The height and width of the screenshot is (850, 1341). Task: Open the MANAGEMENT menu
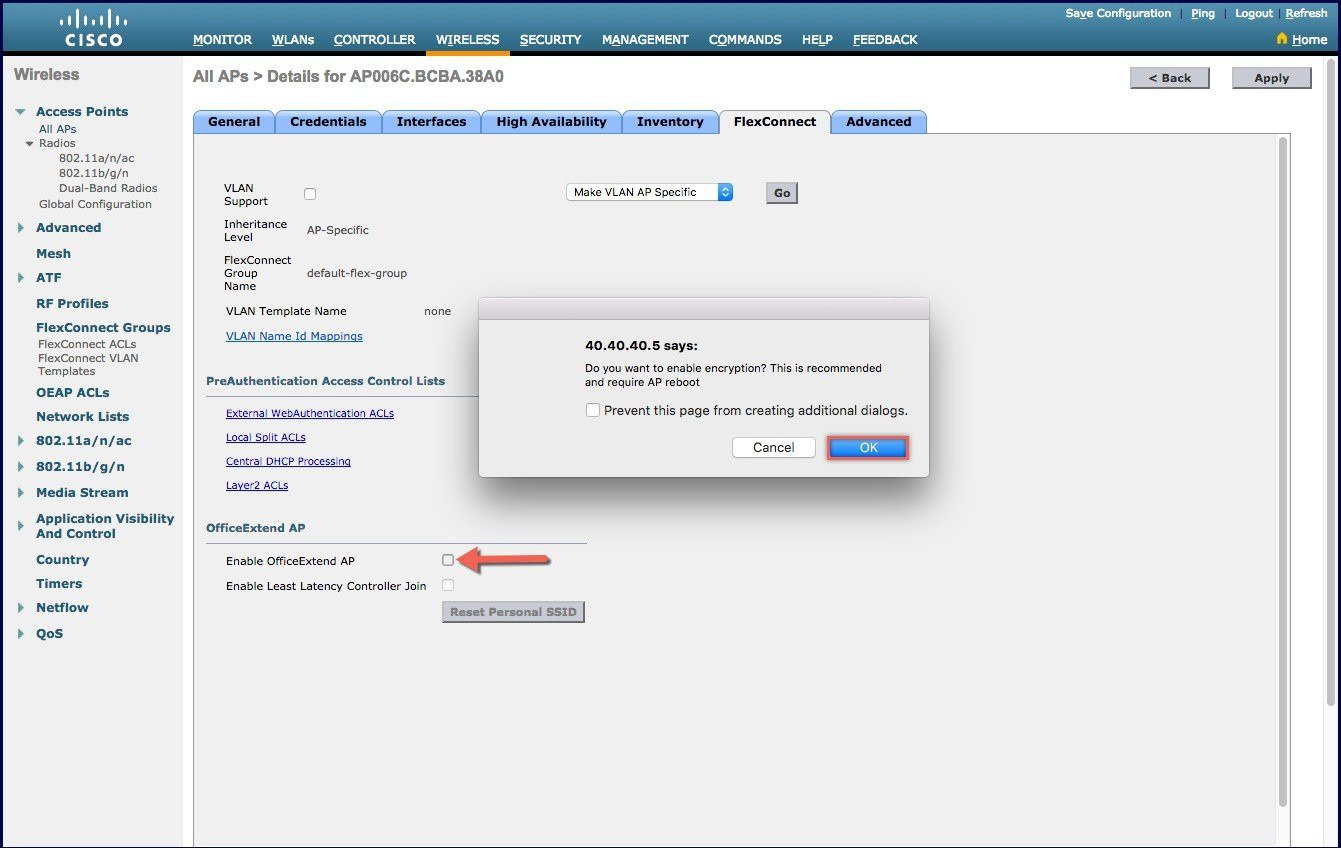pyautogui.click(x=645, y=40)
